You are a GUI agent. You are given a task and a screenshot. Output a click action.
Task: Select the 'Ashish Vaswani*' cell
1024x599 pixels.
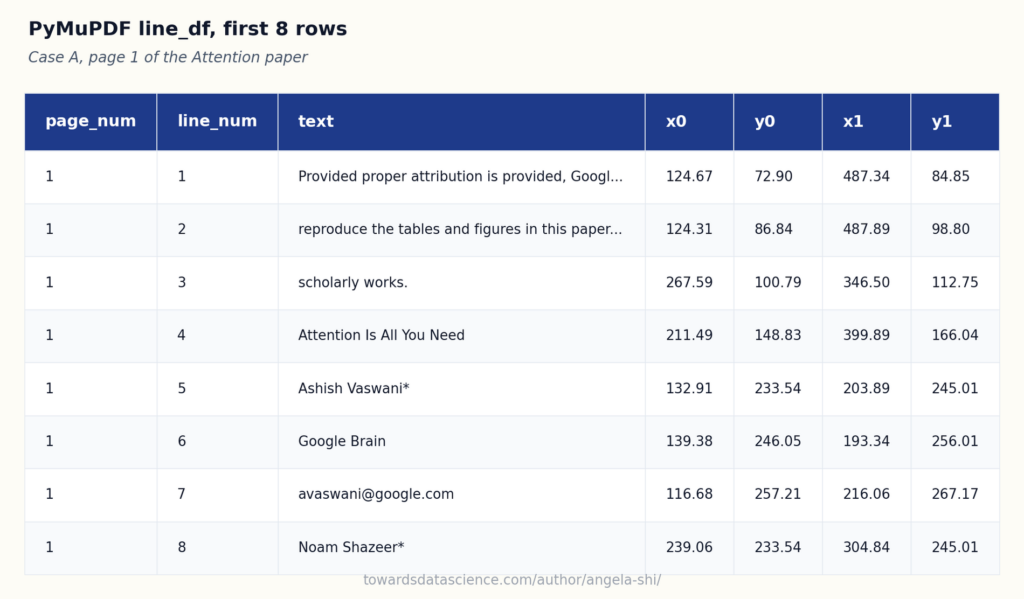(462, 389)
